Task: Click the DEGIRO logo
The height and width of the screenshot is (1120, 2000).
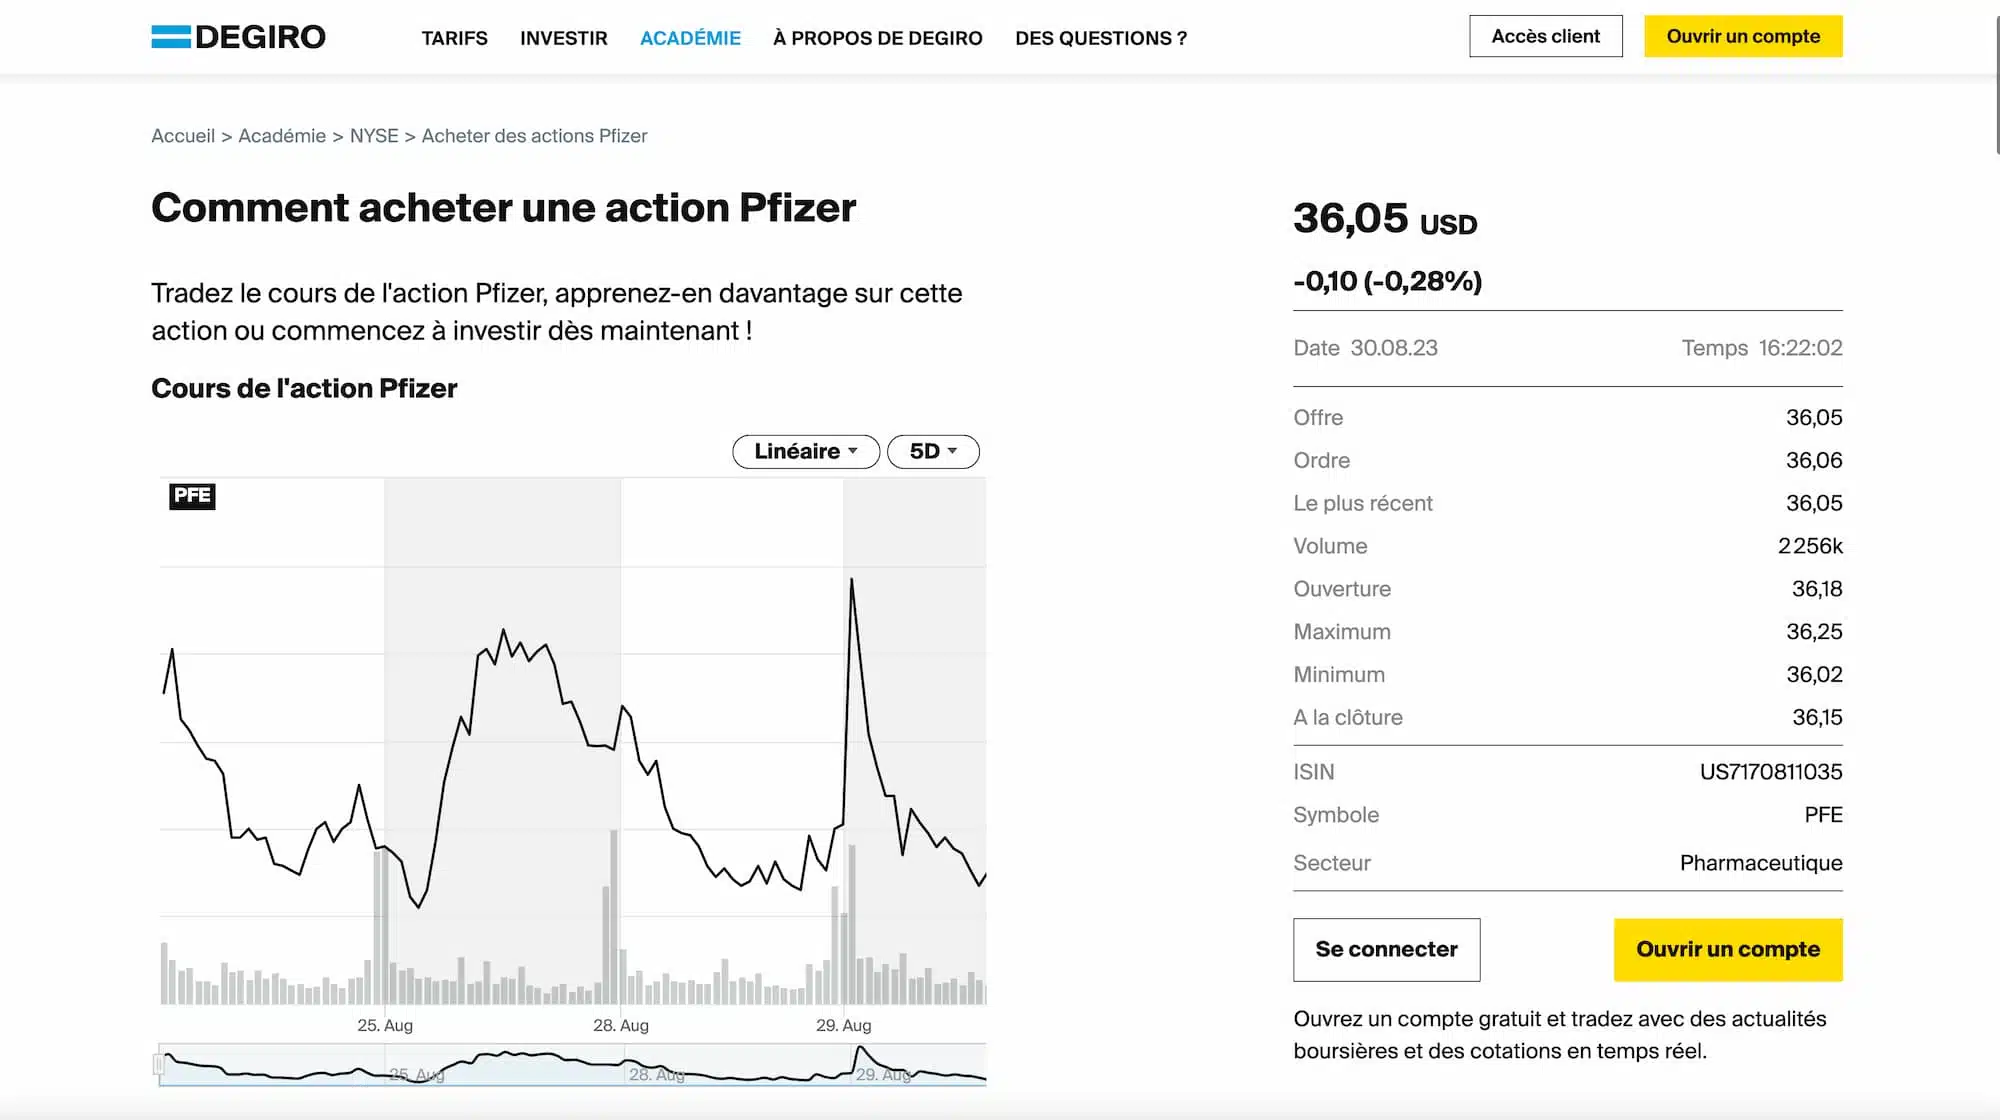Action: click(238, 37)
